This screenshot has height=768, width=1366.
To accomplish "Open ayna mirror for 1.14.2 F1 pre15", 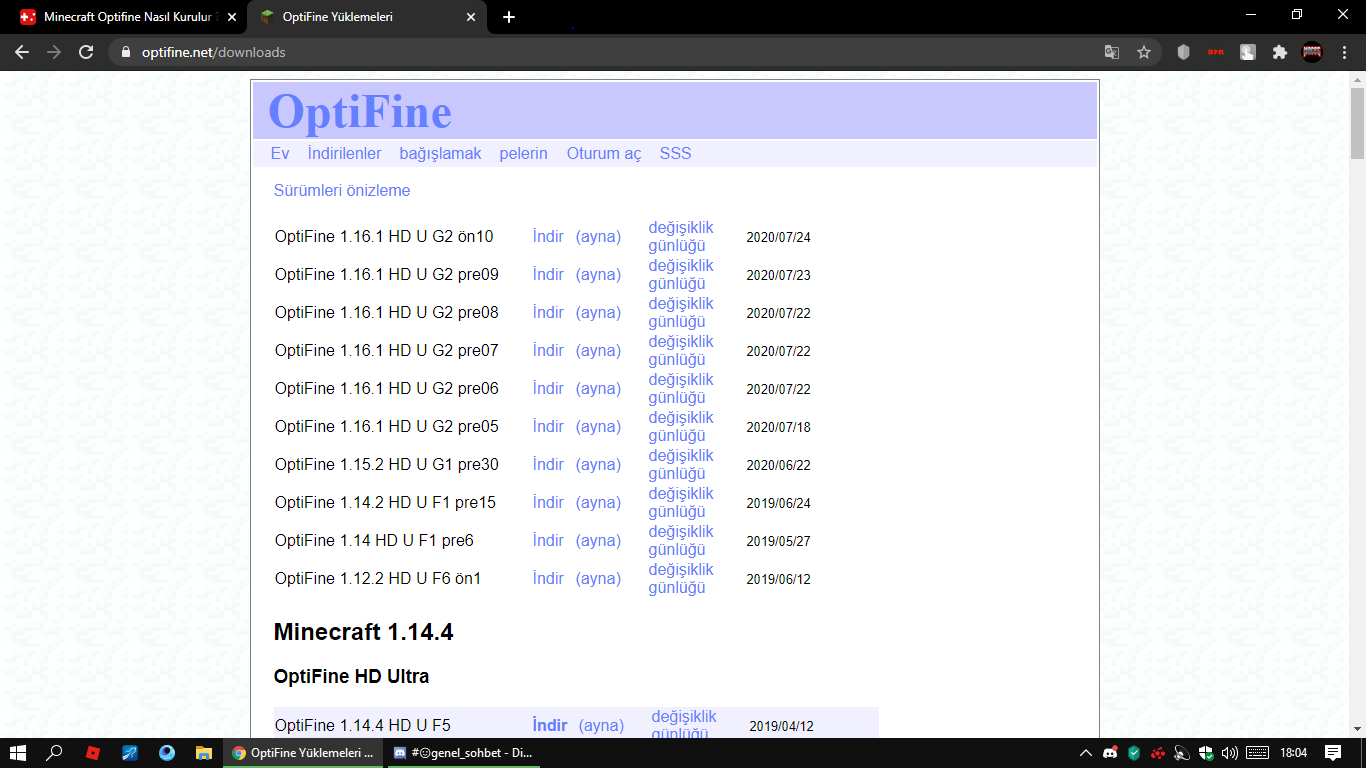I will coord(598,503).
